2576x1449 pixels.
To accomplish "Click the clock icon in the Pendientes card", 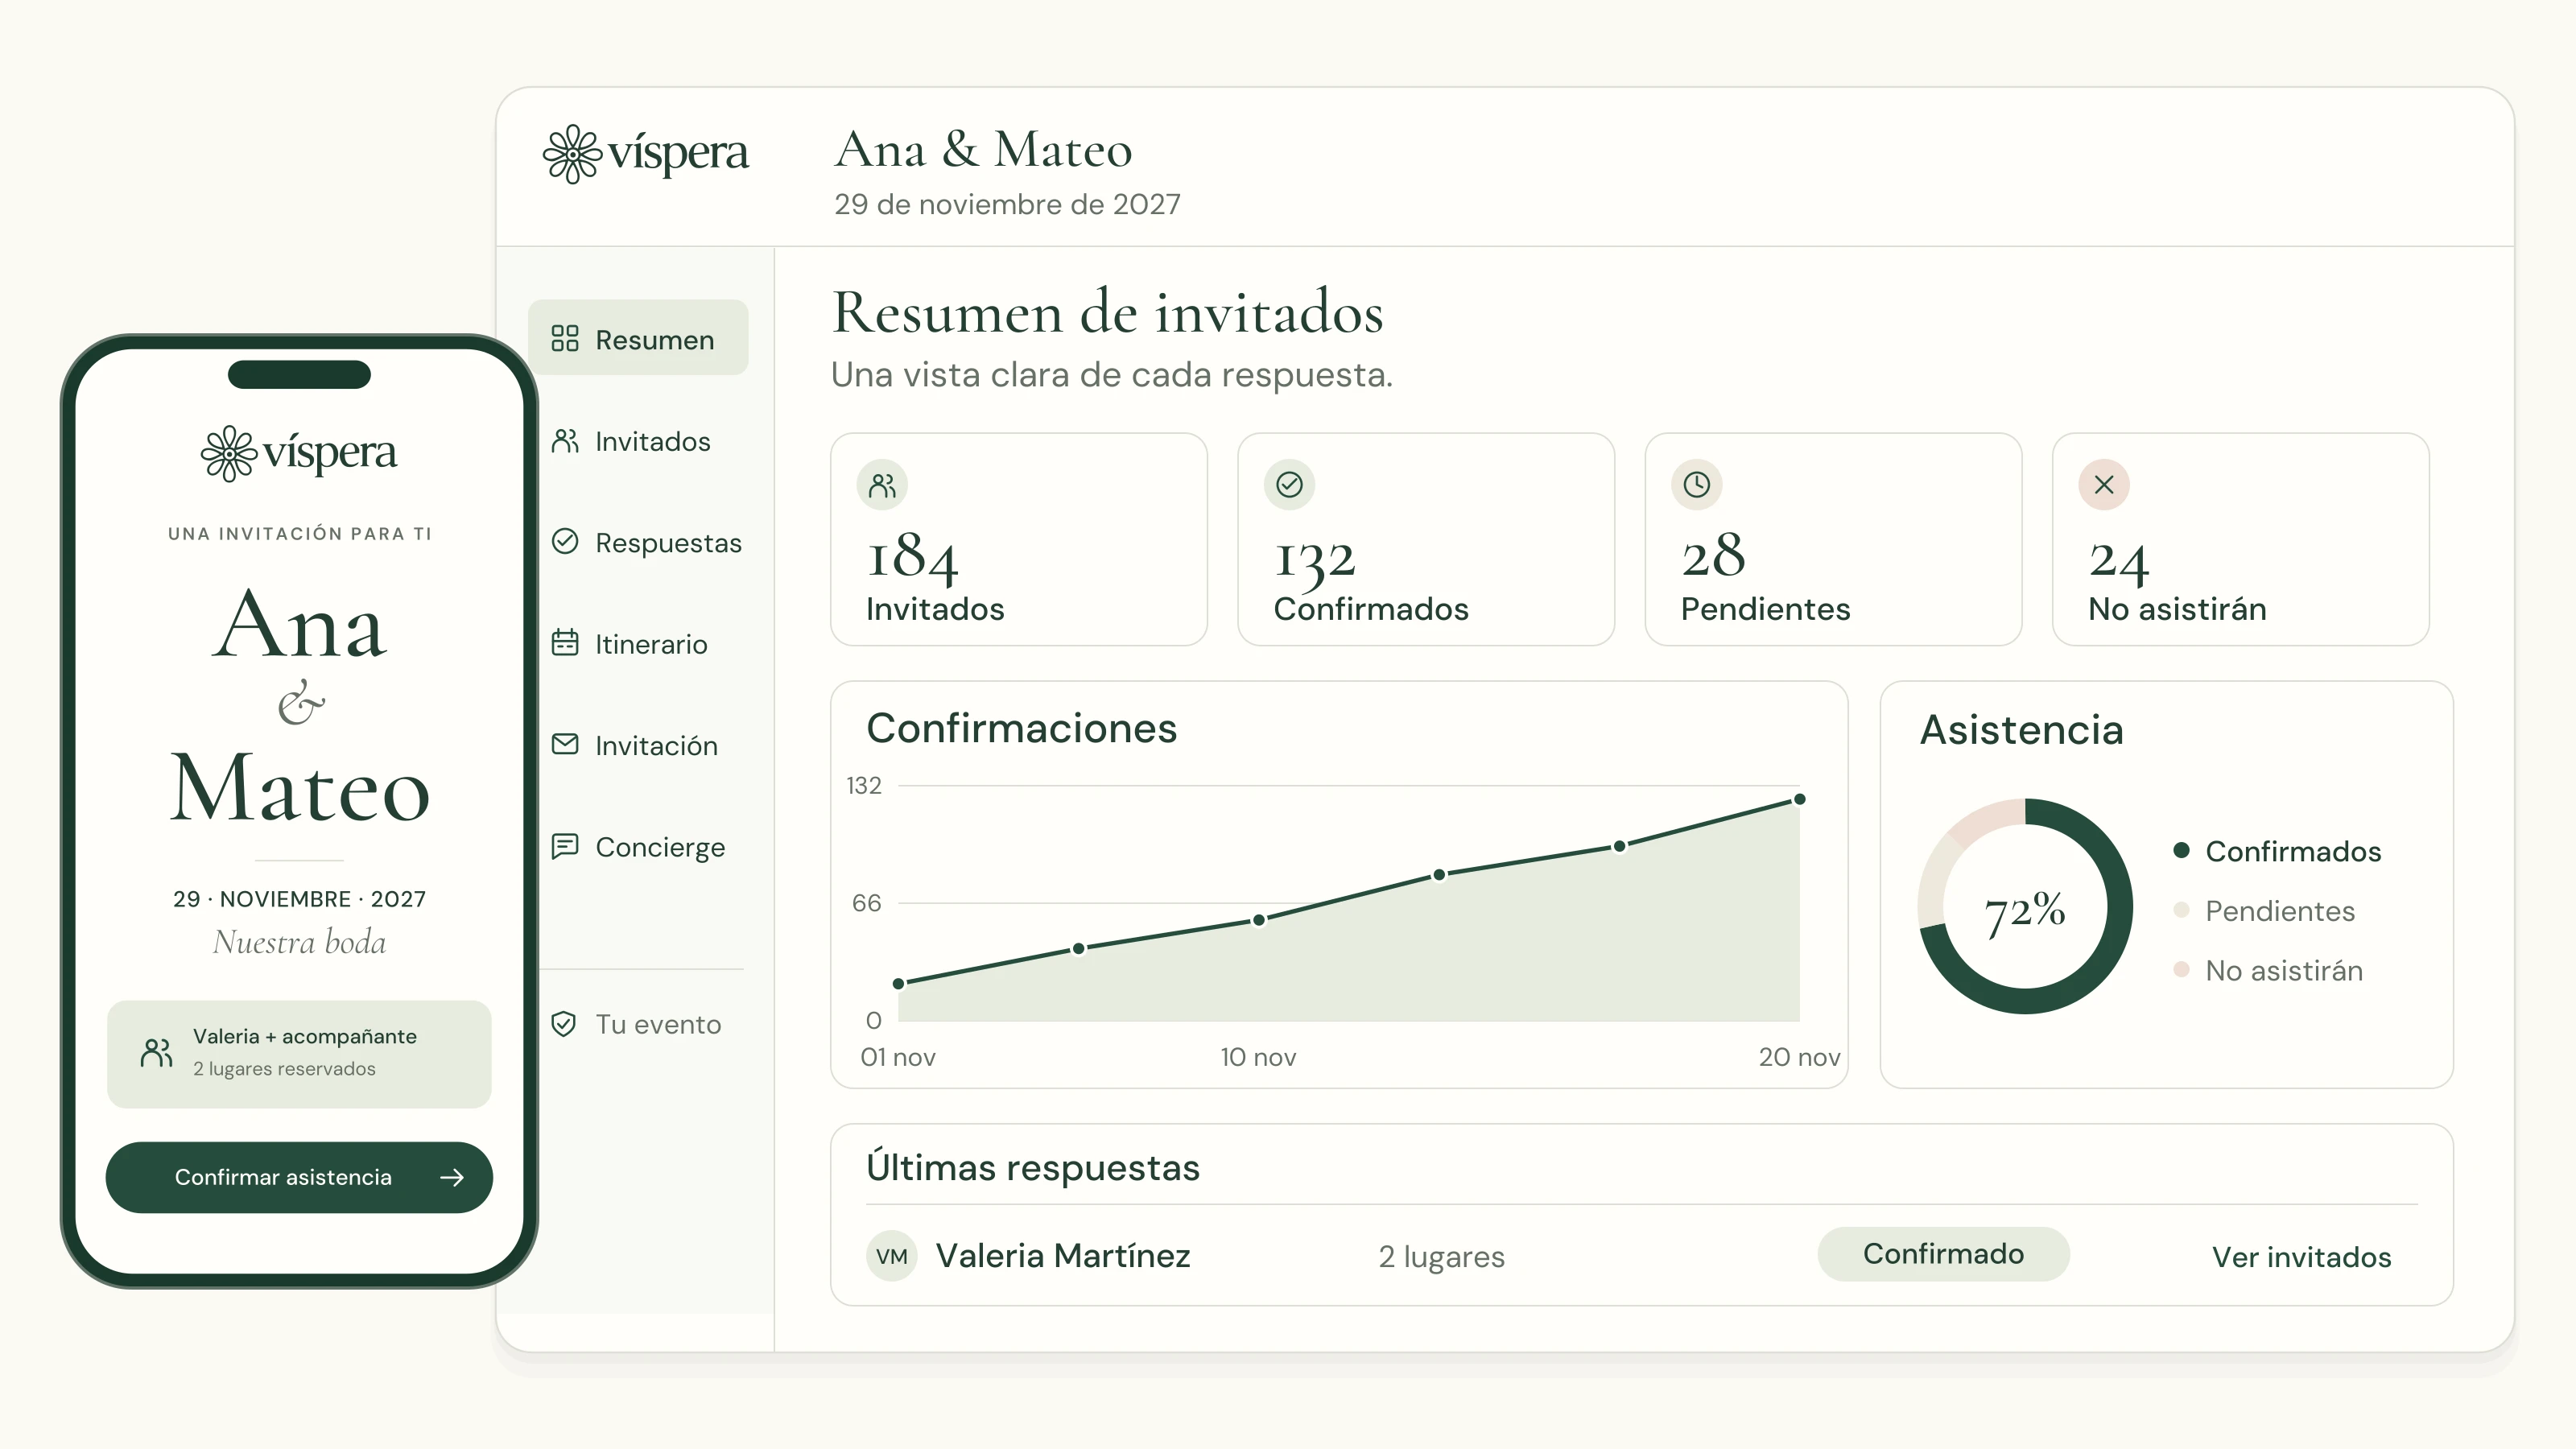I will (x=1697, y=485).
